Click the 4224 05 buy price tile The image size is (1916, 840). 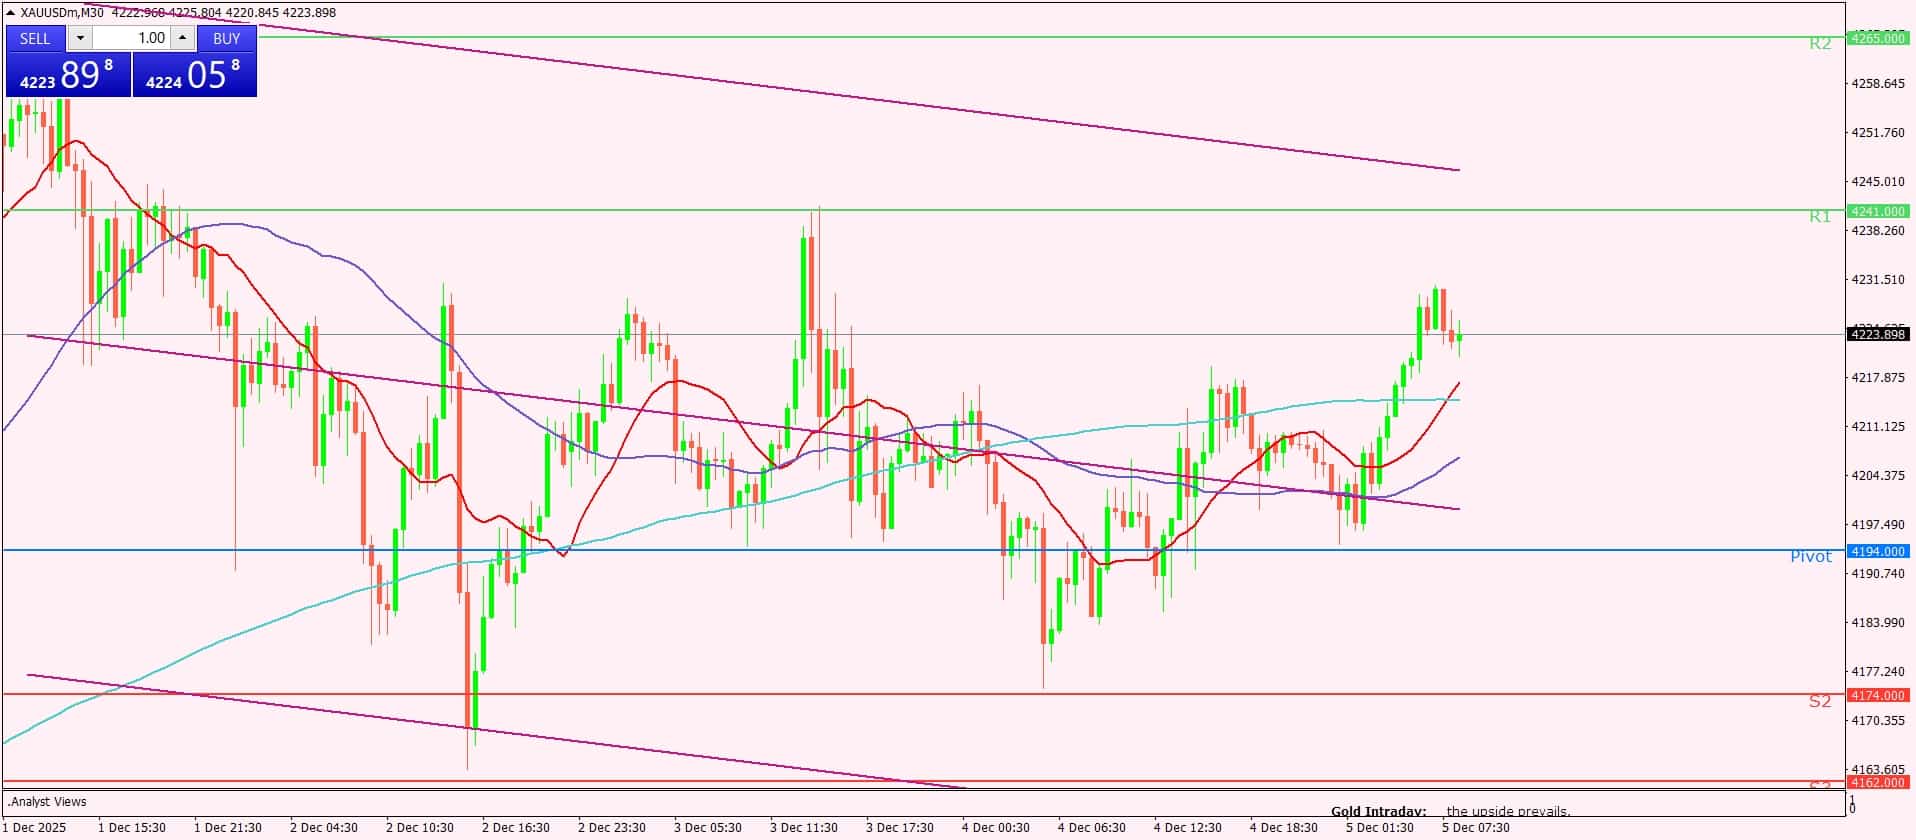tap(195, 75)
